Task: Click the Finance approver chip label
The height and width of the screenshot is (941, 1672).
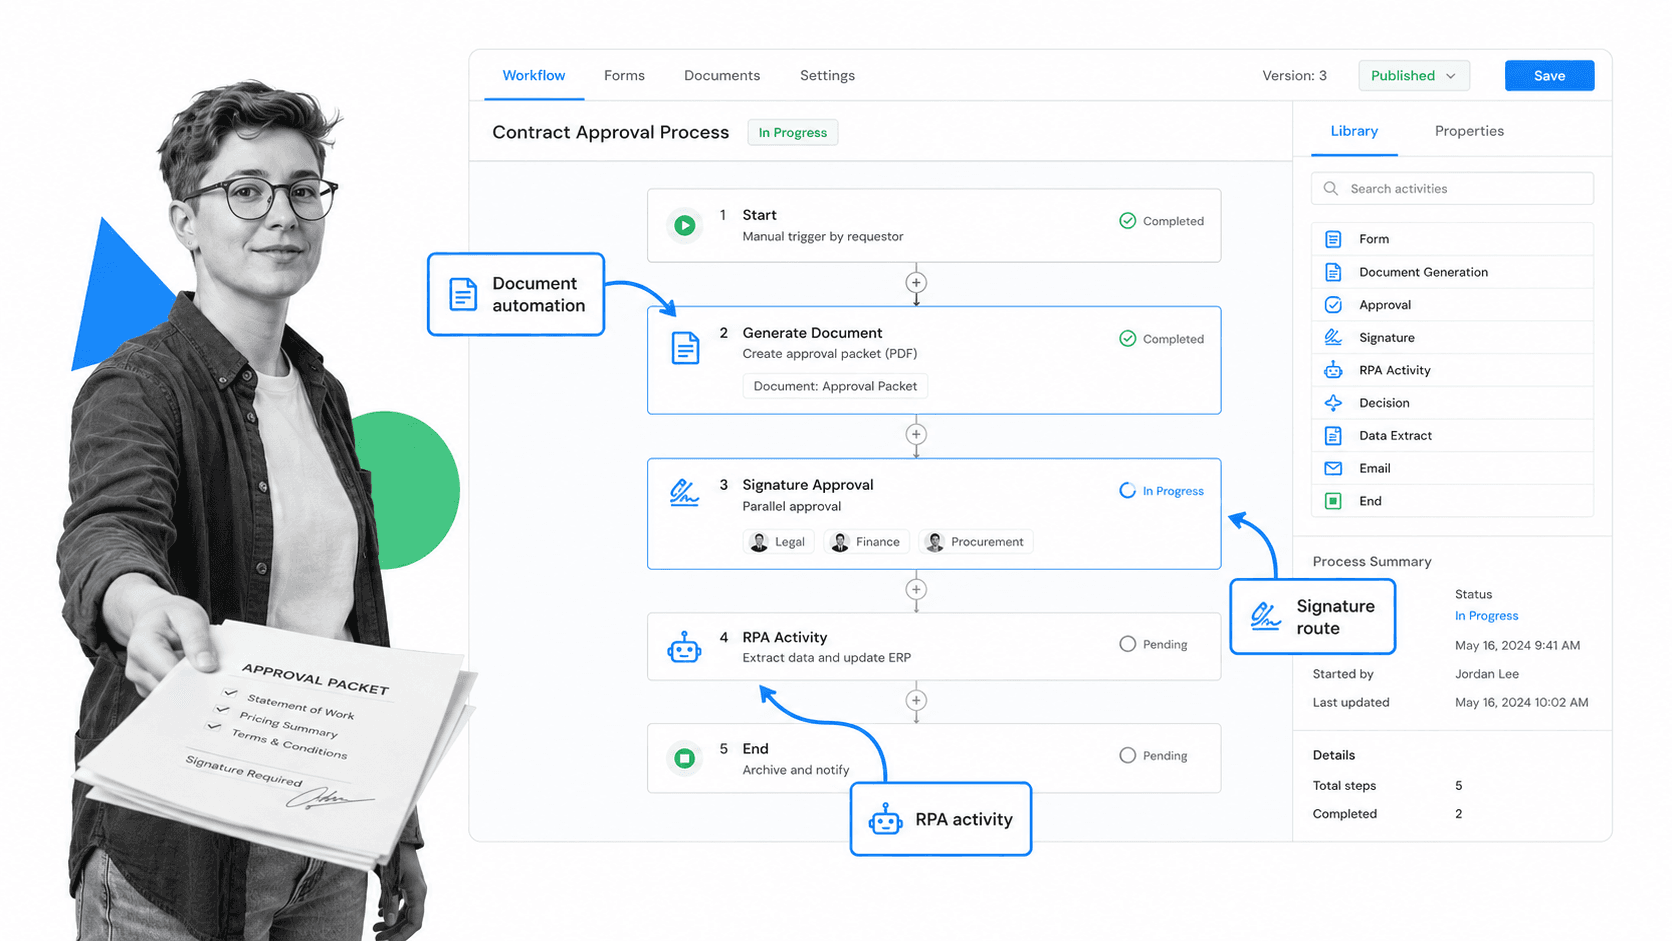Action: [877, 542]
